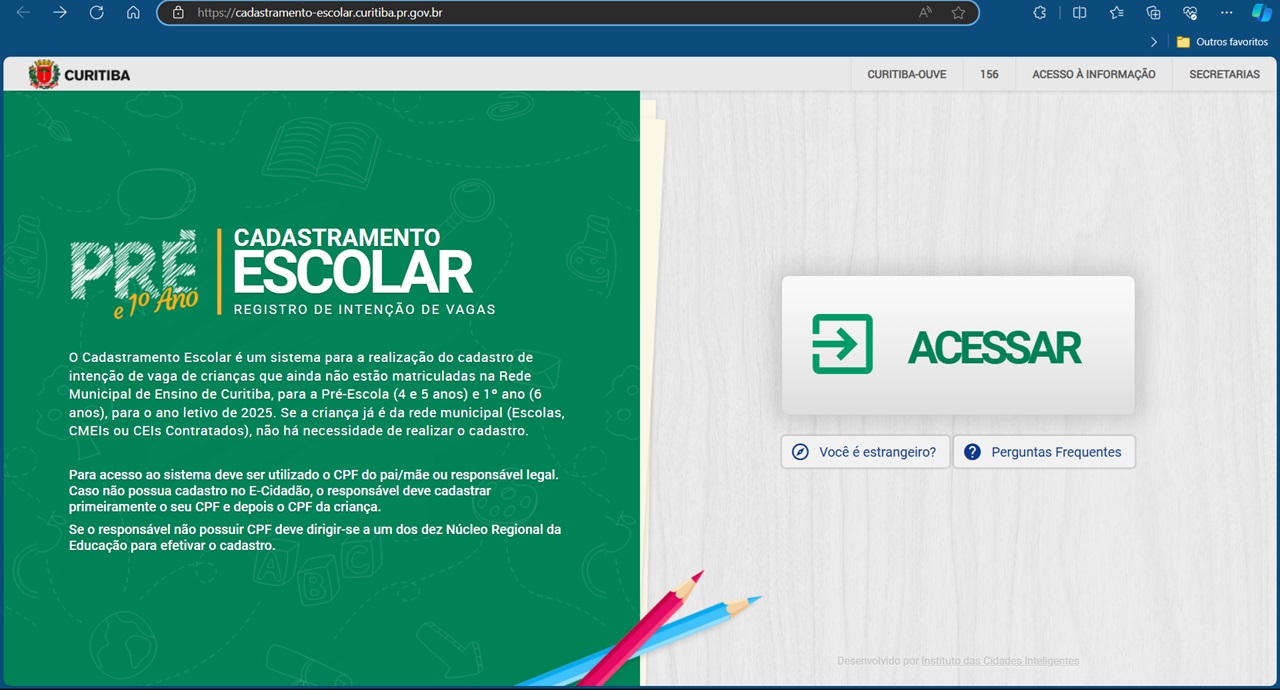Open Perguntas Frequentes
Image resolution: width=1280 pixels, height=690 pixels.
(x=1044, y=452)
